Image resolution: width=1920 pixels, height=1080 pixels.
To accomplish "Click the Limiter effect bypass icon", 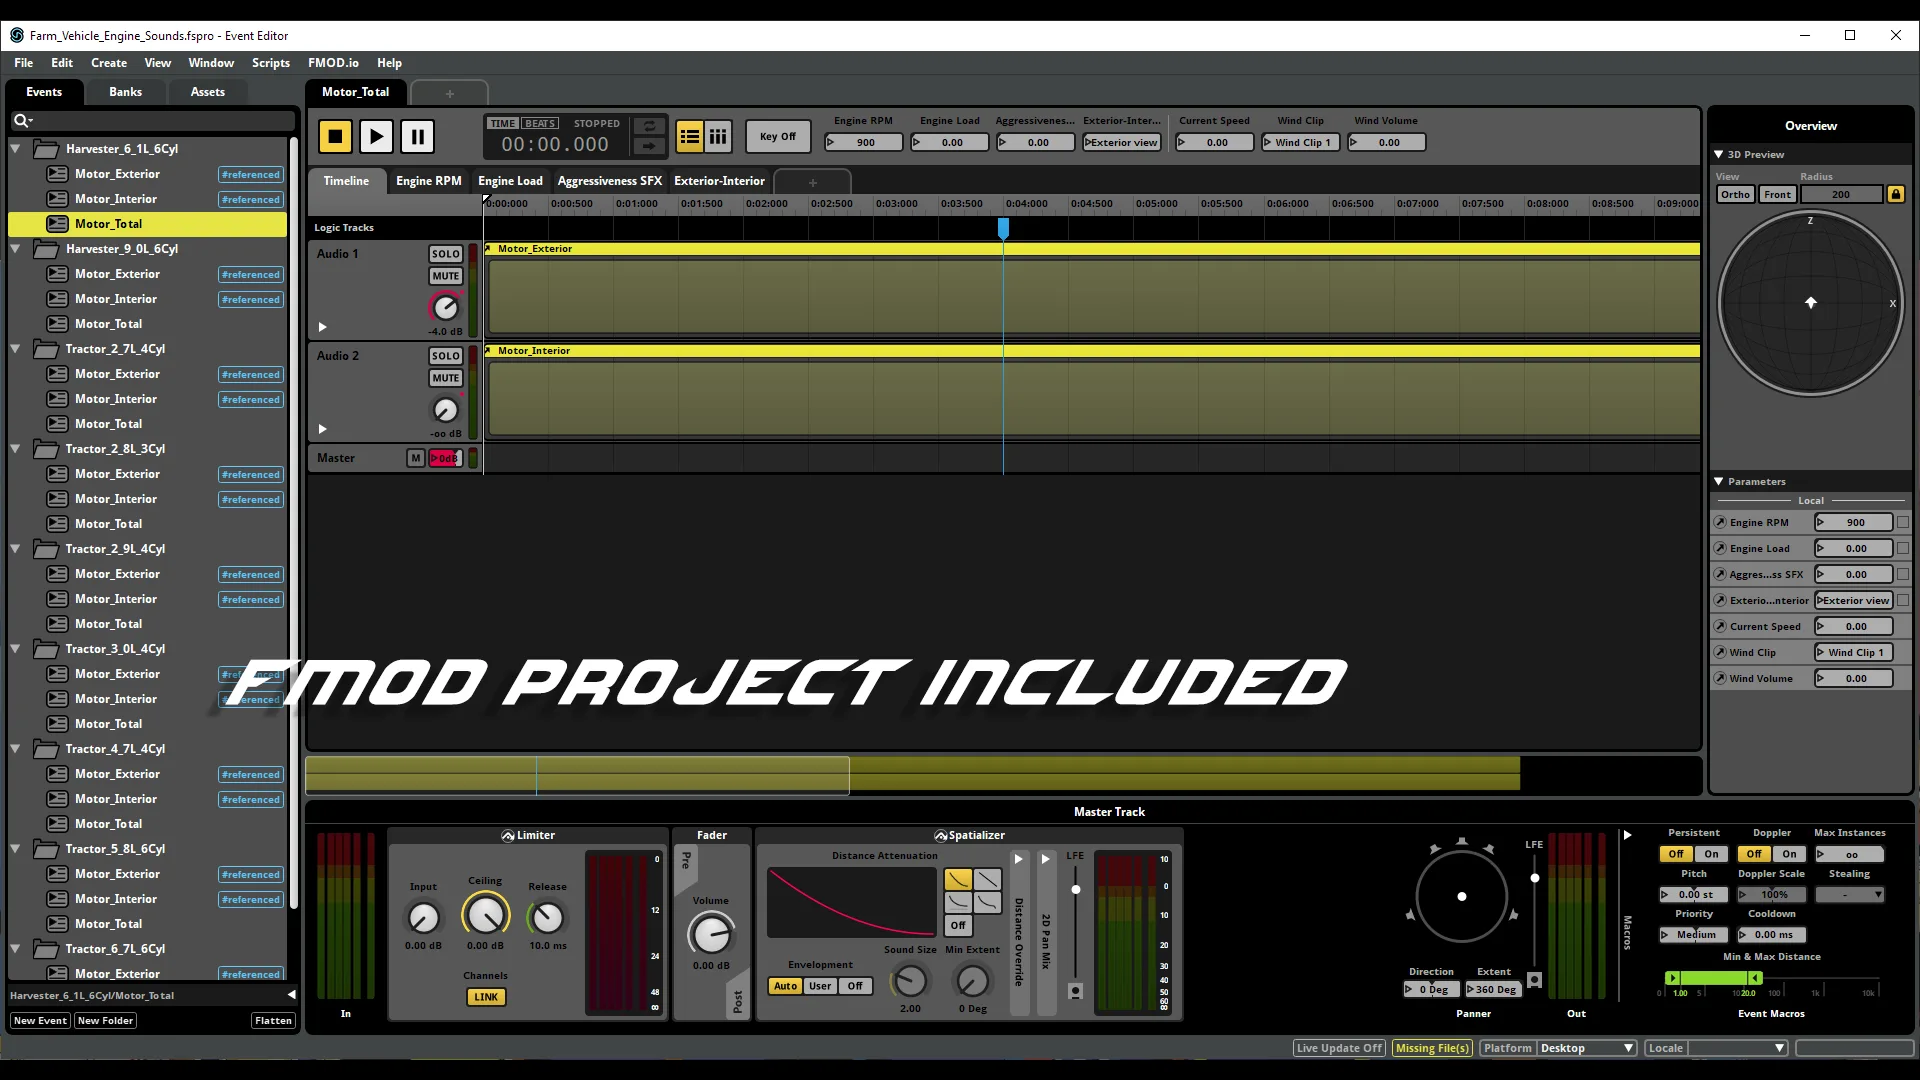I will pyautogui.click(x=508, y=836).
